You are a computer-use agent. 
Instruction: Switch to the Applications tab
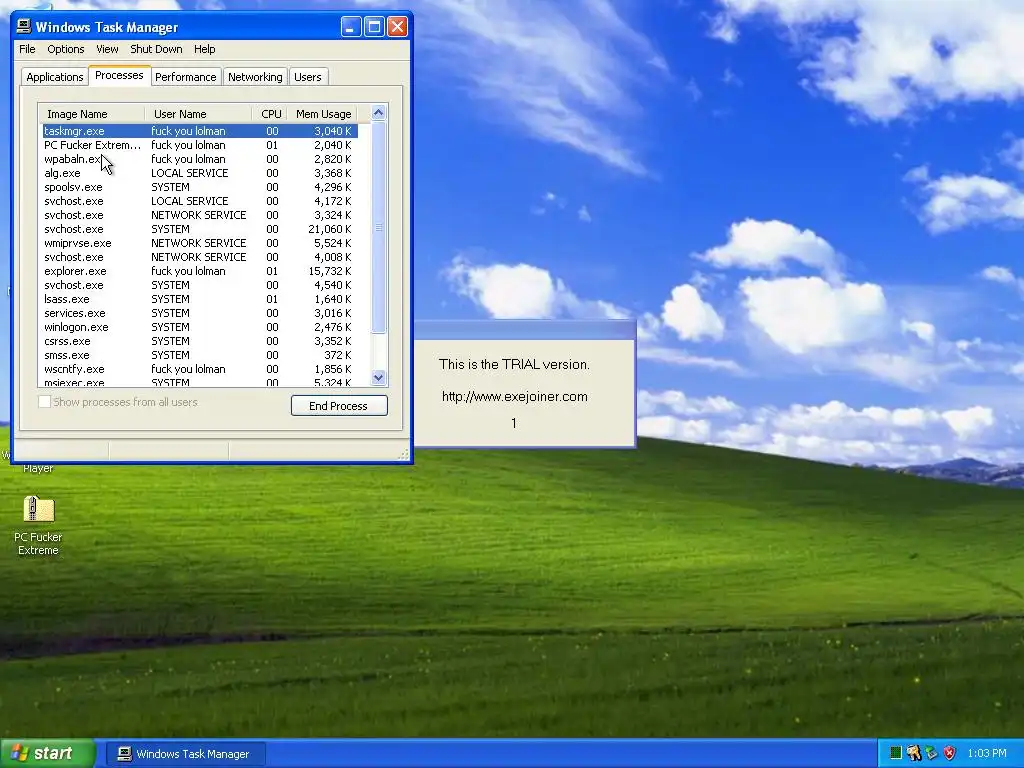point(55,76)
